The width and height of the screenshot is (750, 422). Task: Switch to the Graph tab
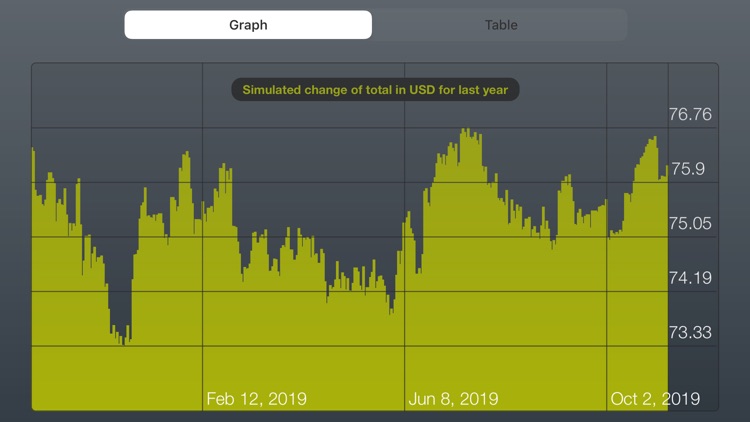pos(248,25)
